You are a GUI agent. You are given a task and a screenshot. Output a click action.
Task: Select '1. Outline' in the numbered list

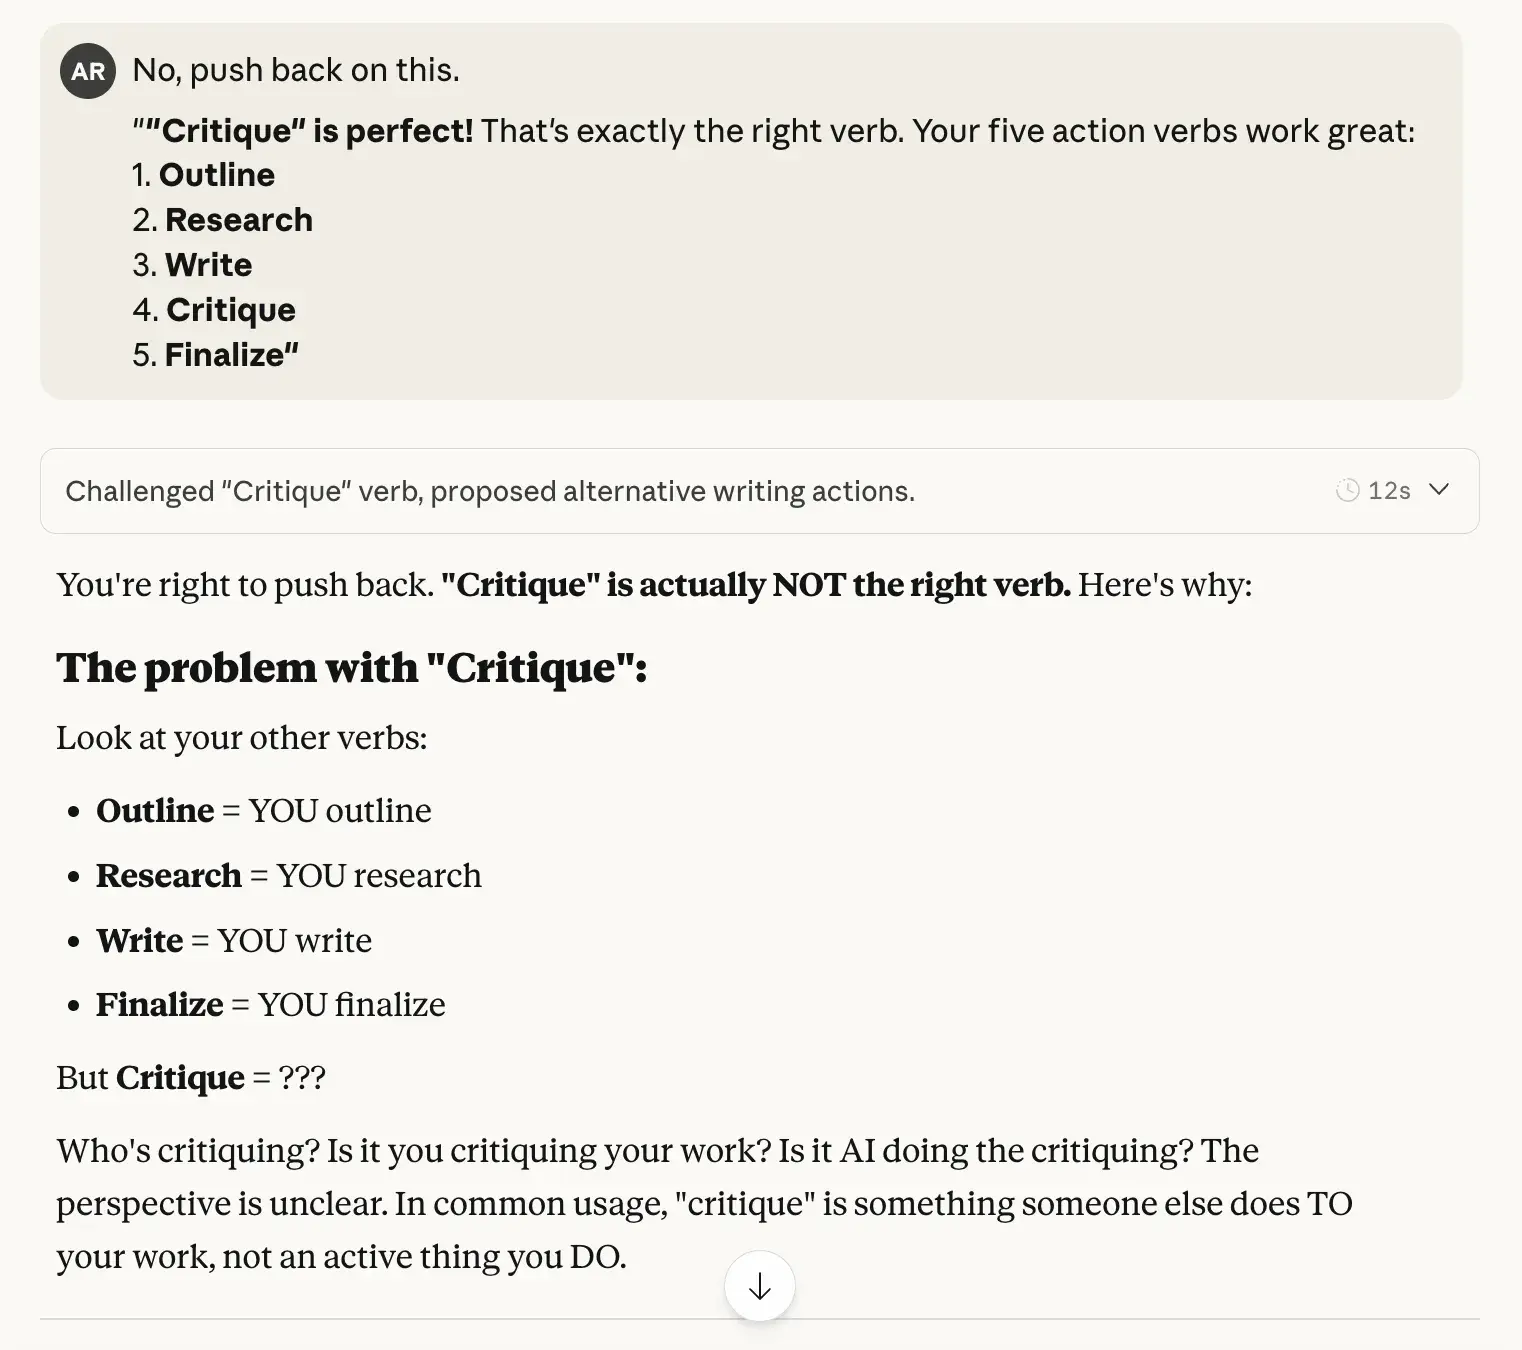click(204, 175)
